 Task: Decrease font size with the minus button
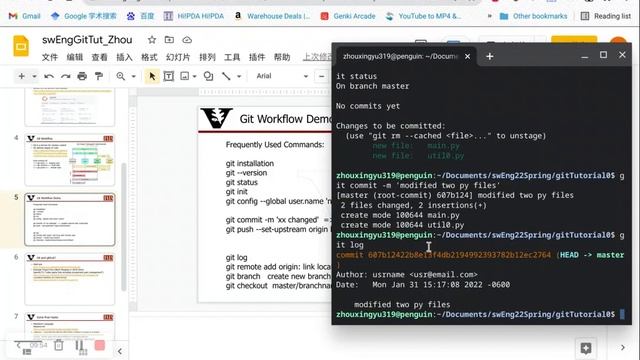click(322, 76)
